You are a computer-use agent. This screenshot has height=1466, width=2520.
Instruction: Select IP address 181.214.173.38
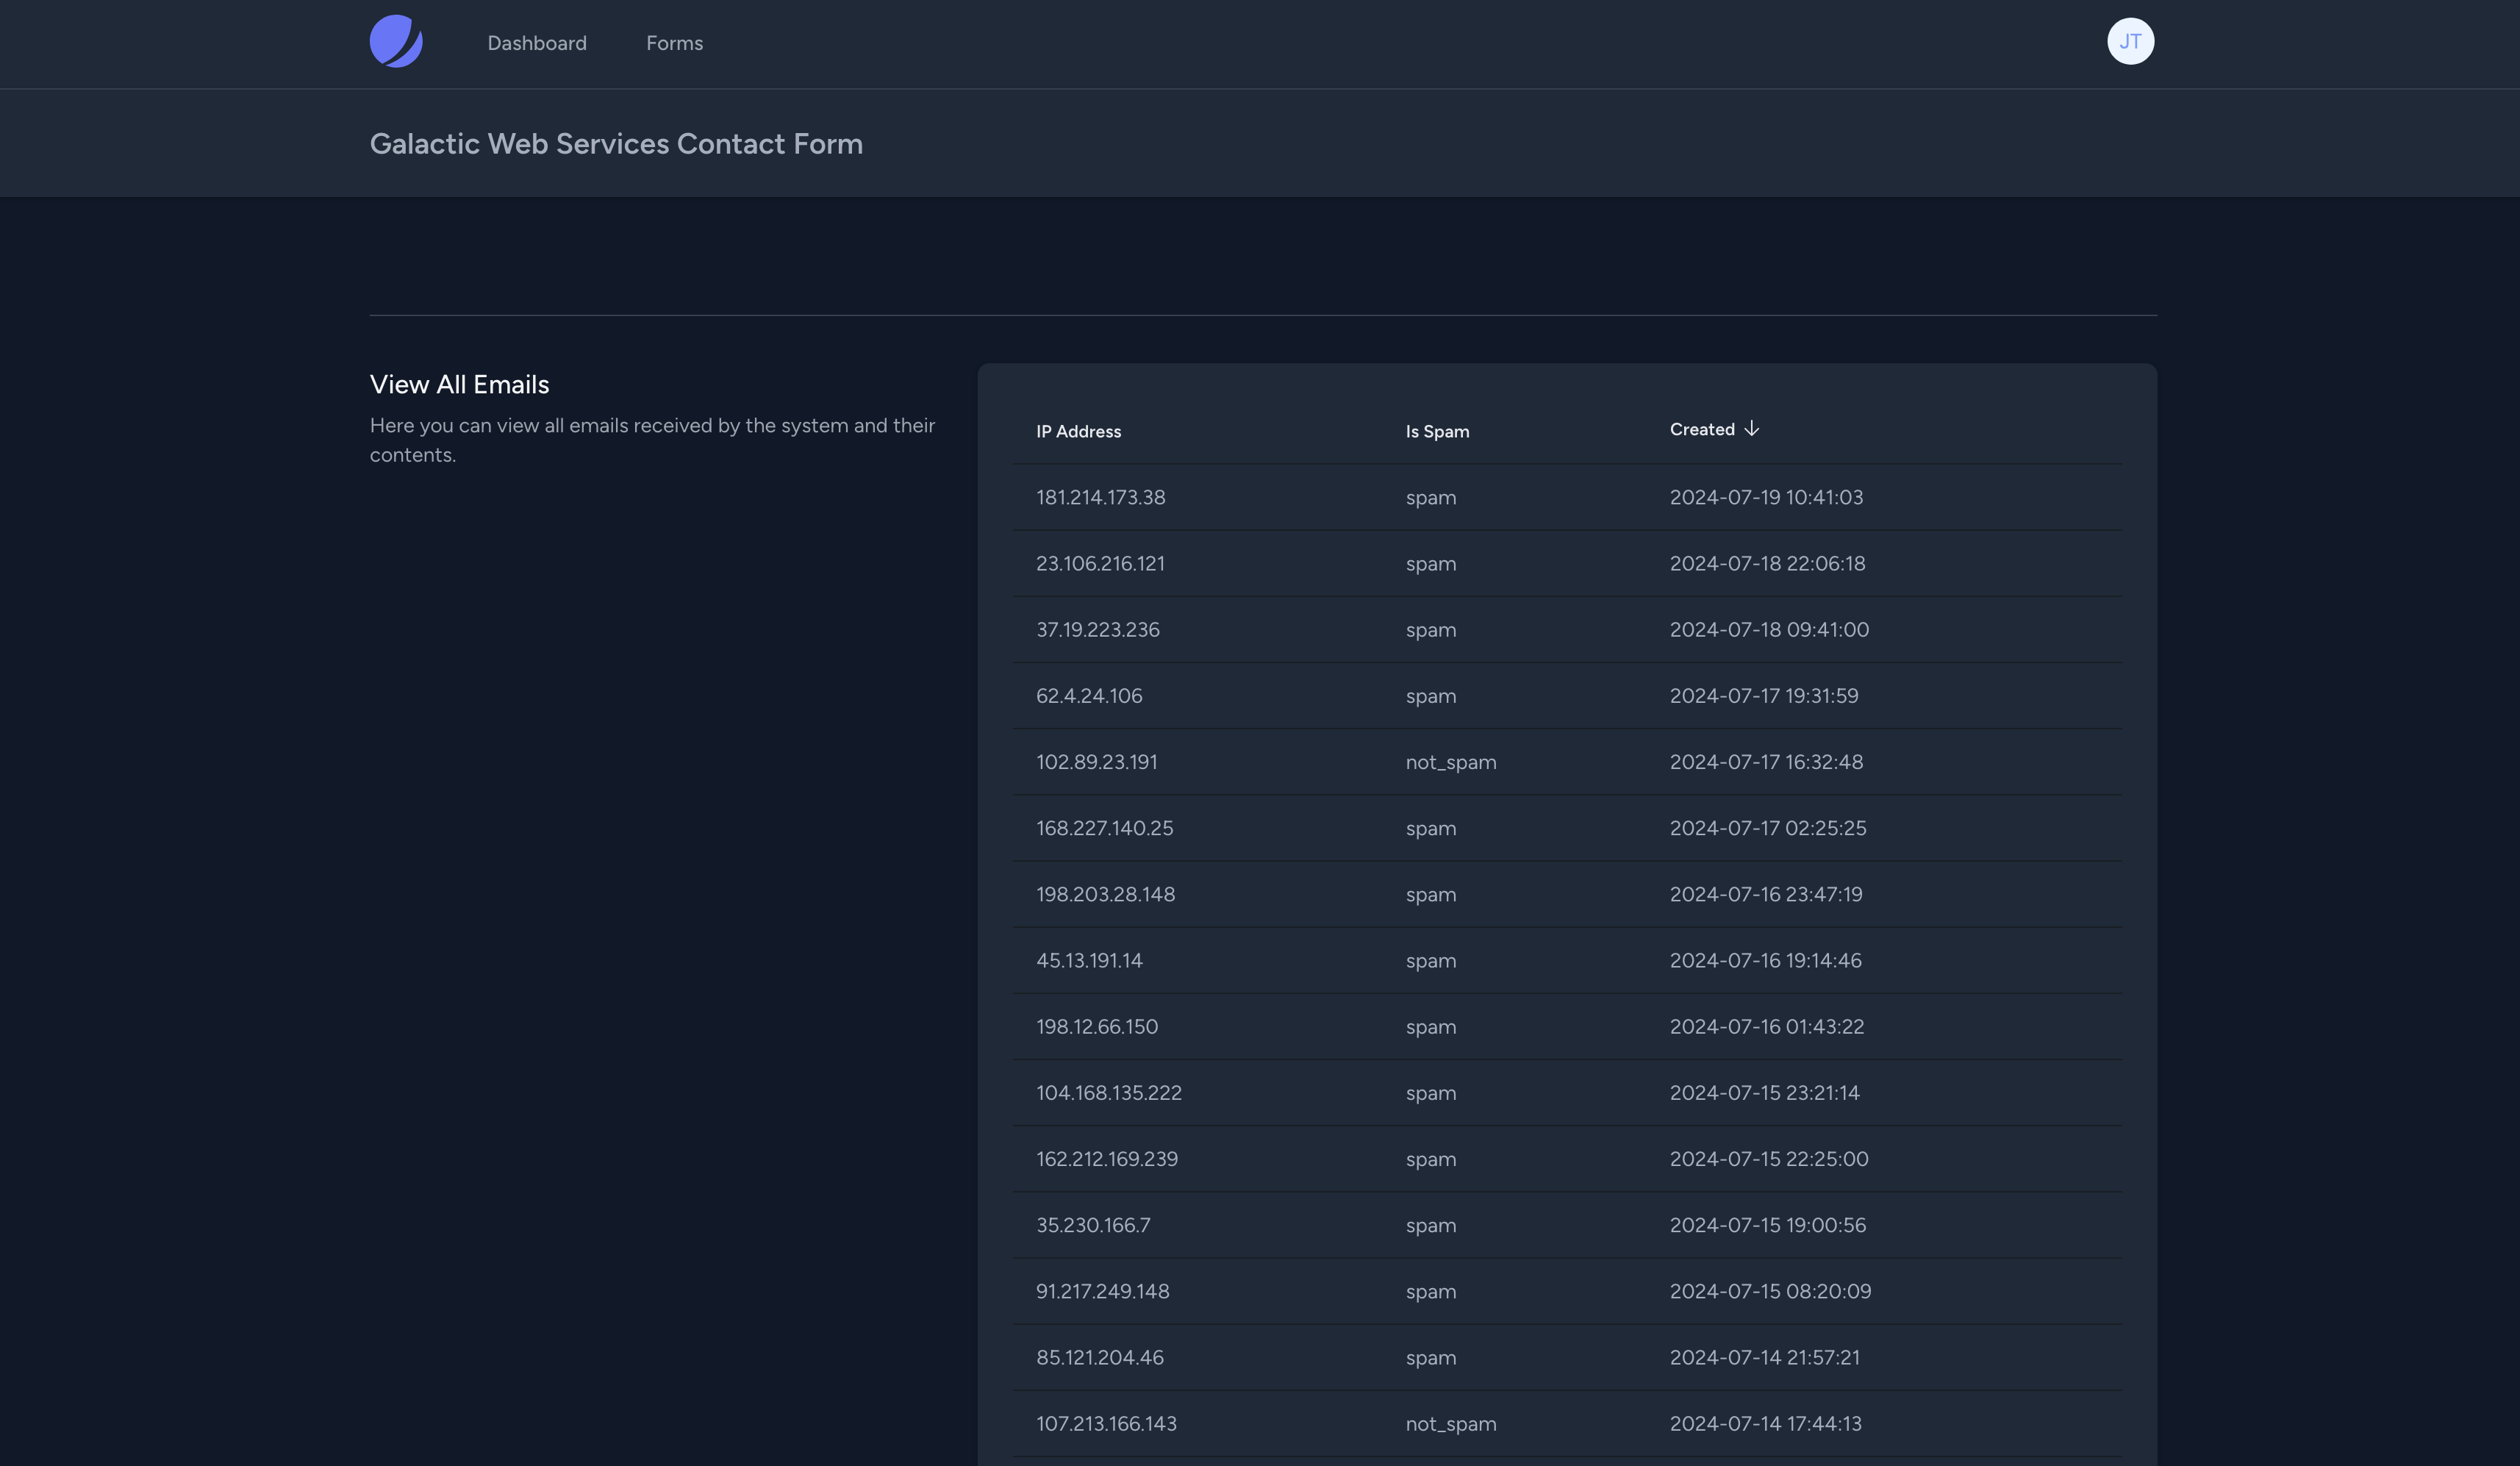[x=1100, y=497]
